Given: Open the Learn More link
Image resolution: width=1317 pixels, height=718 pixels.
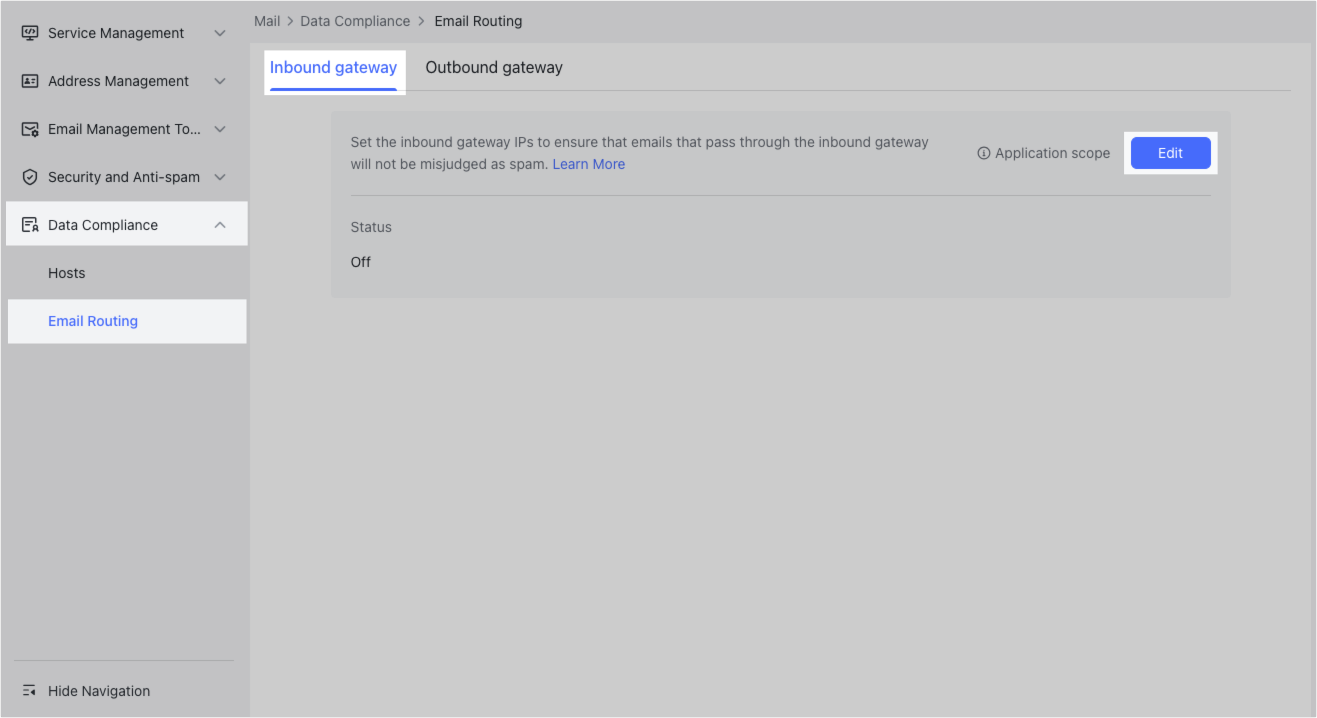Looking at the screenshot, I should [x=588, y=163].
